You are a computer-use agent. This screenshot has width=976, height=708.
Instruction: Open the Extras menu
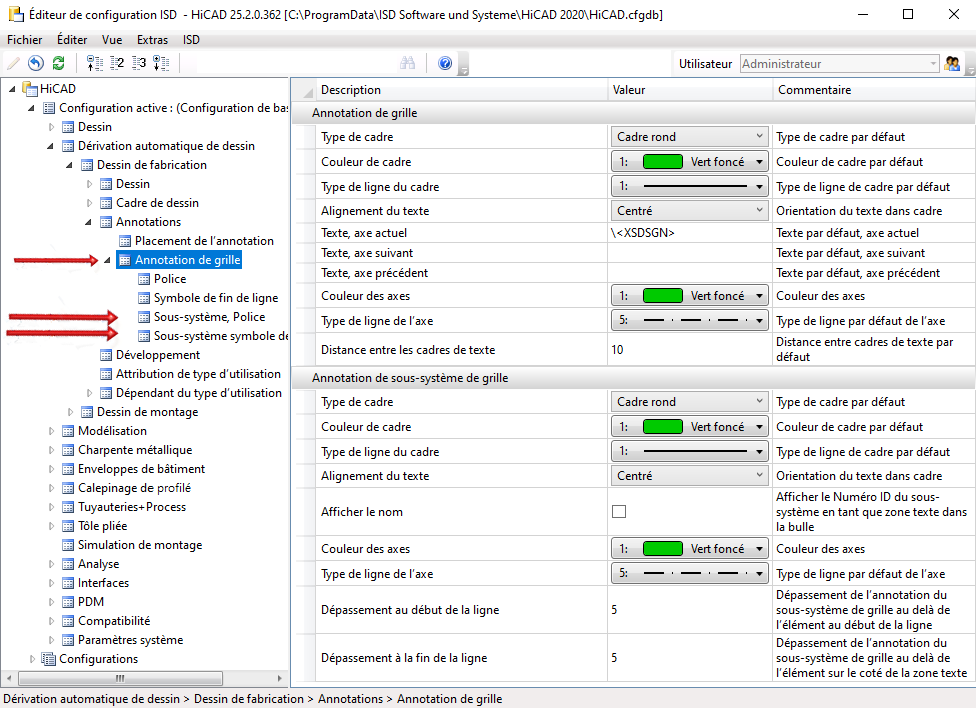coord(152,40)
